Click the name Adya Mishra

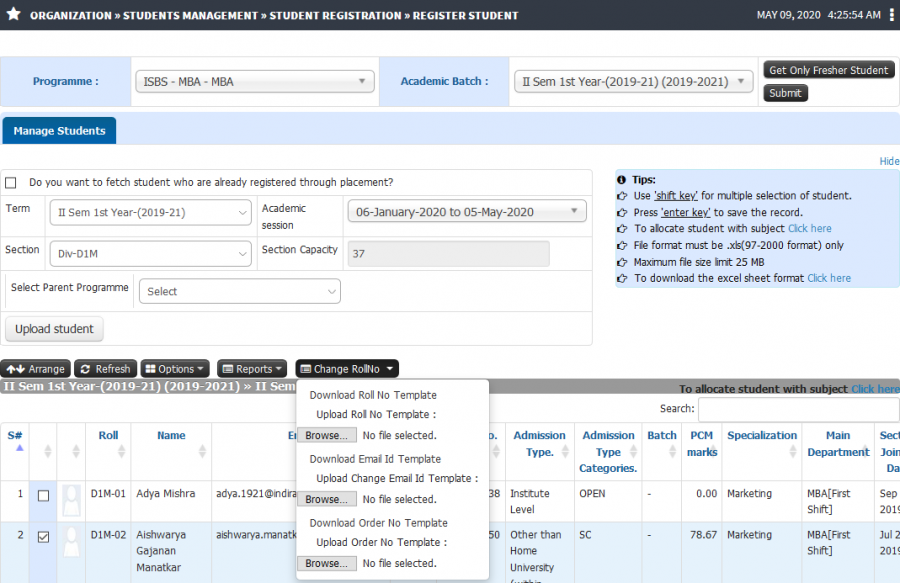165,493
